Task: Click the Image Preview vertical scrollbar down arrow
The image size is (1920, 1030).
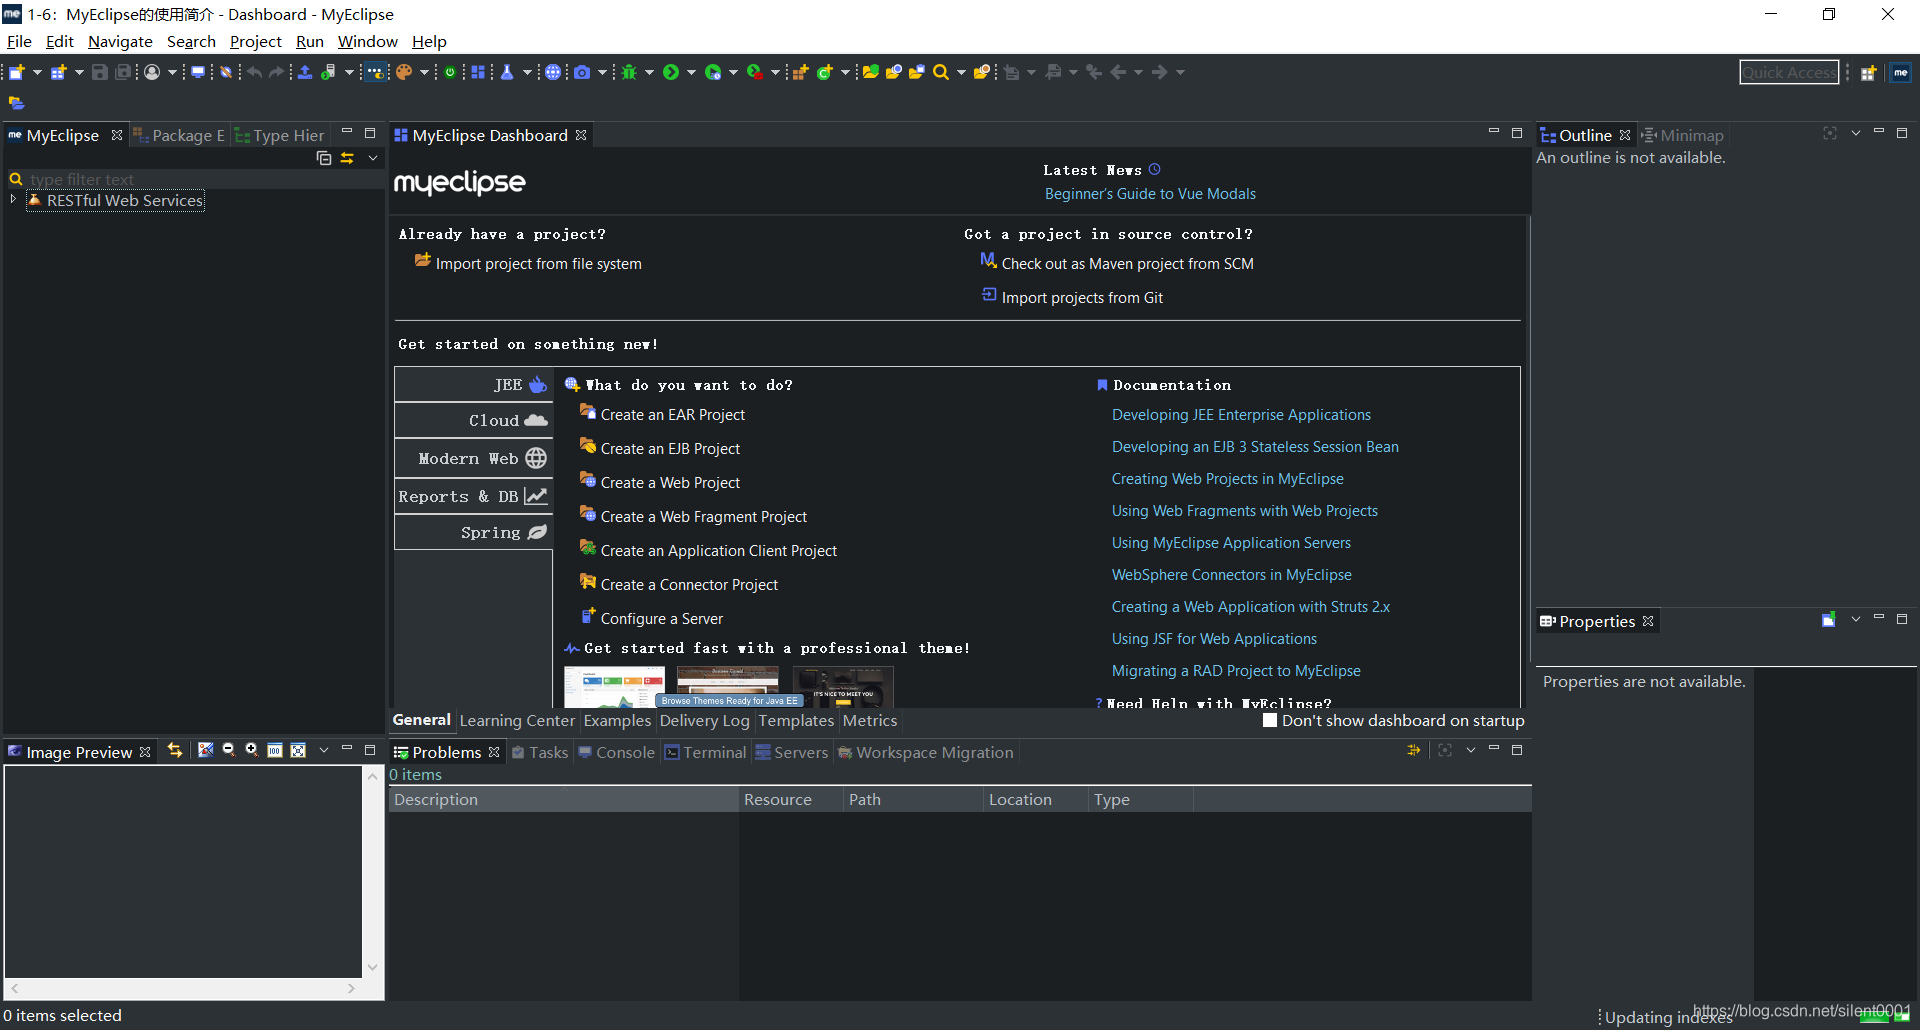Action: 373,967
